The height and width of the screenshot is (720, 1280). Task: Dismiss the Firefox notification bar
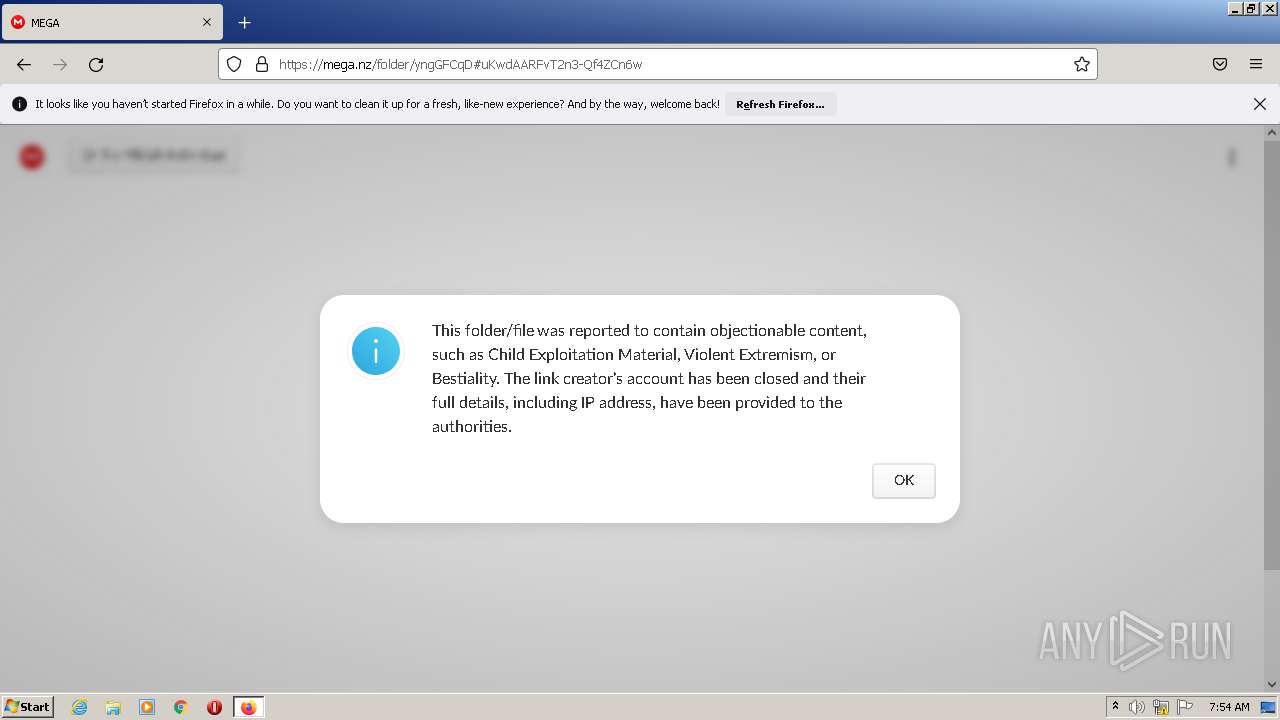tap(1259, 104)
